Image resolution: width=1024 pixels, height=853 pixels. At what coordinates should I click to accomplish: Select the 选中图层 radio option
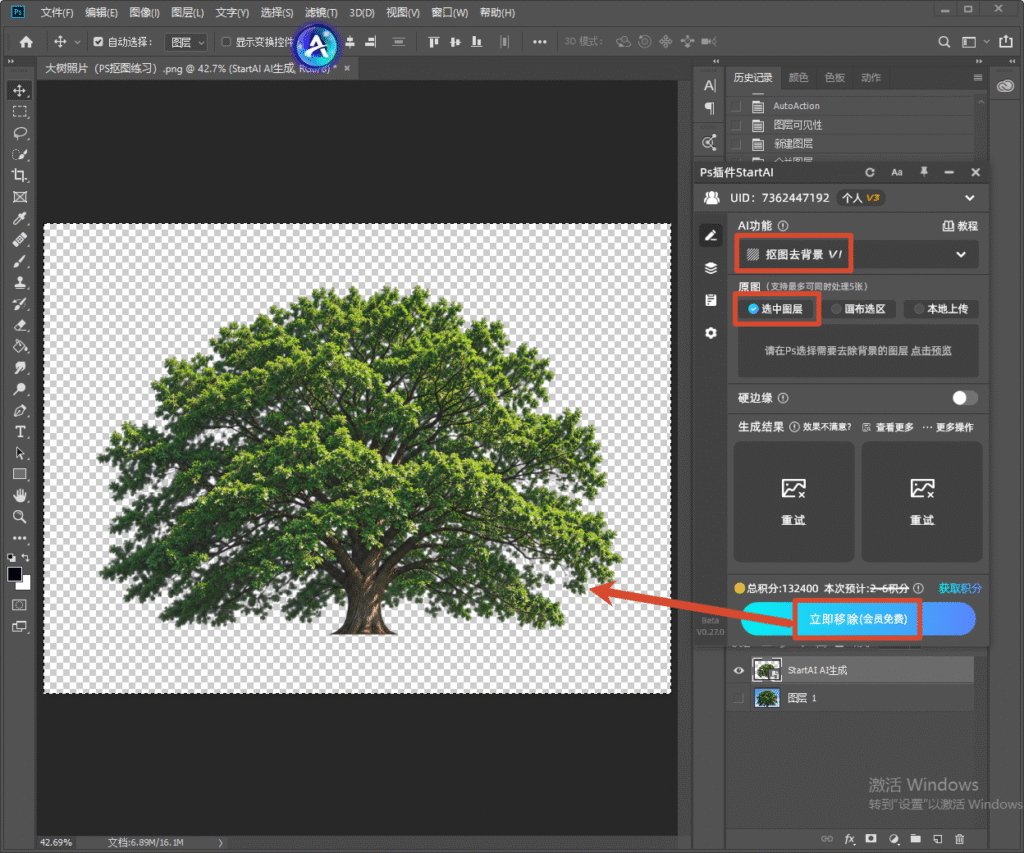tap(775, 309)
